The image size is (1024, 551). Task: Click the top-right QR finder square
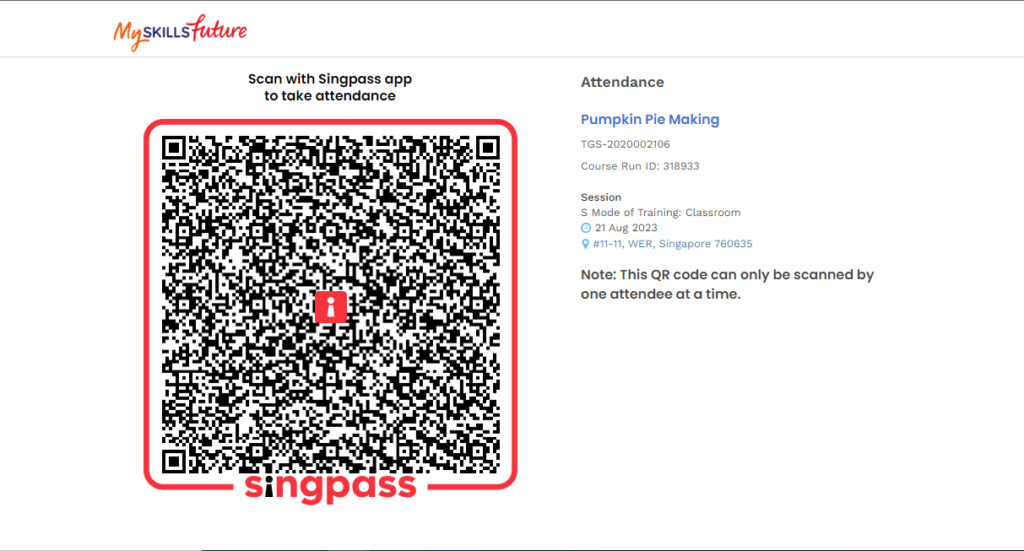pyautogui.click(x=487, y=148)
